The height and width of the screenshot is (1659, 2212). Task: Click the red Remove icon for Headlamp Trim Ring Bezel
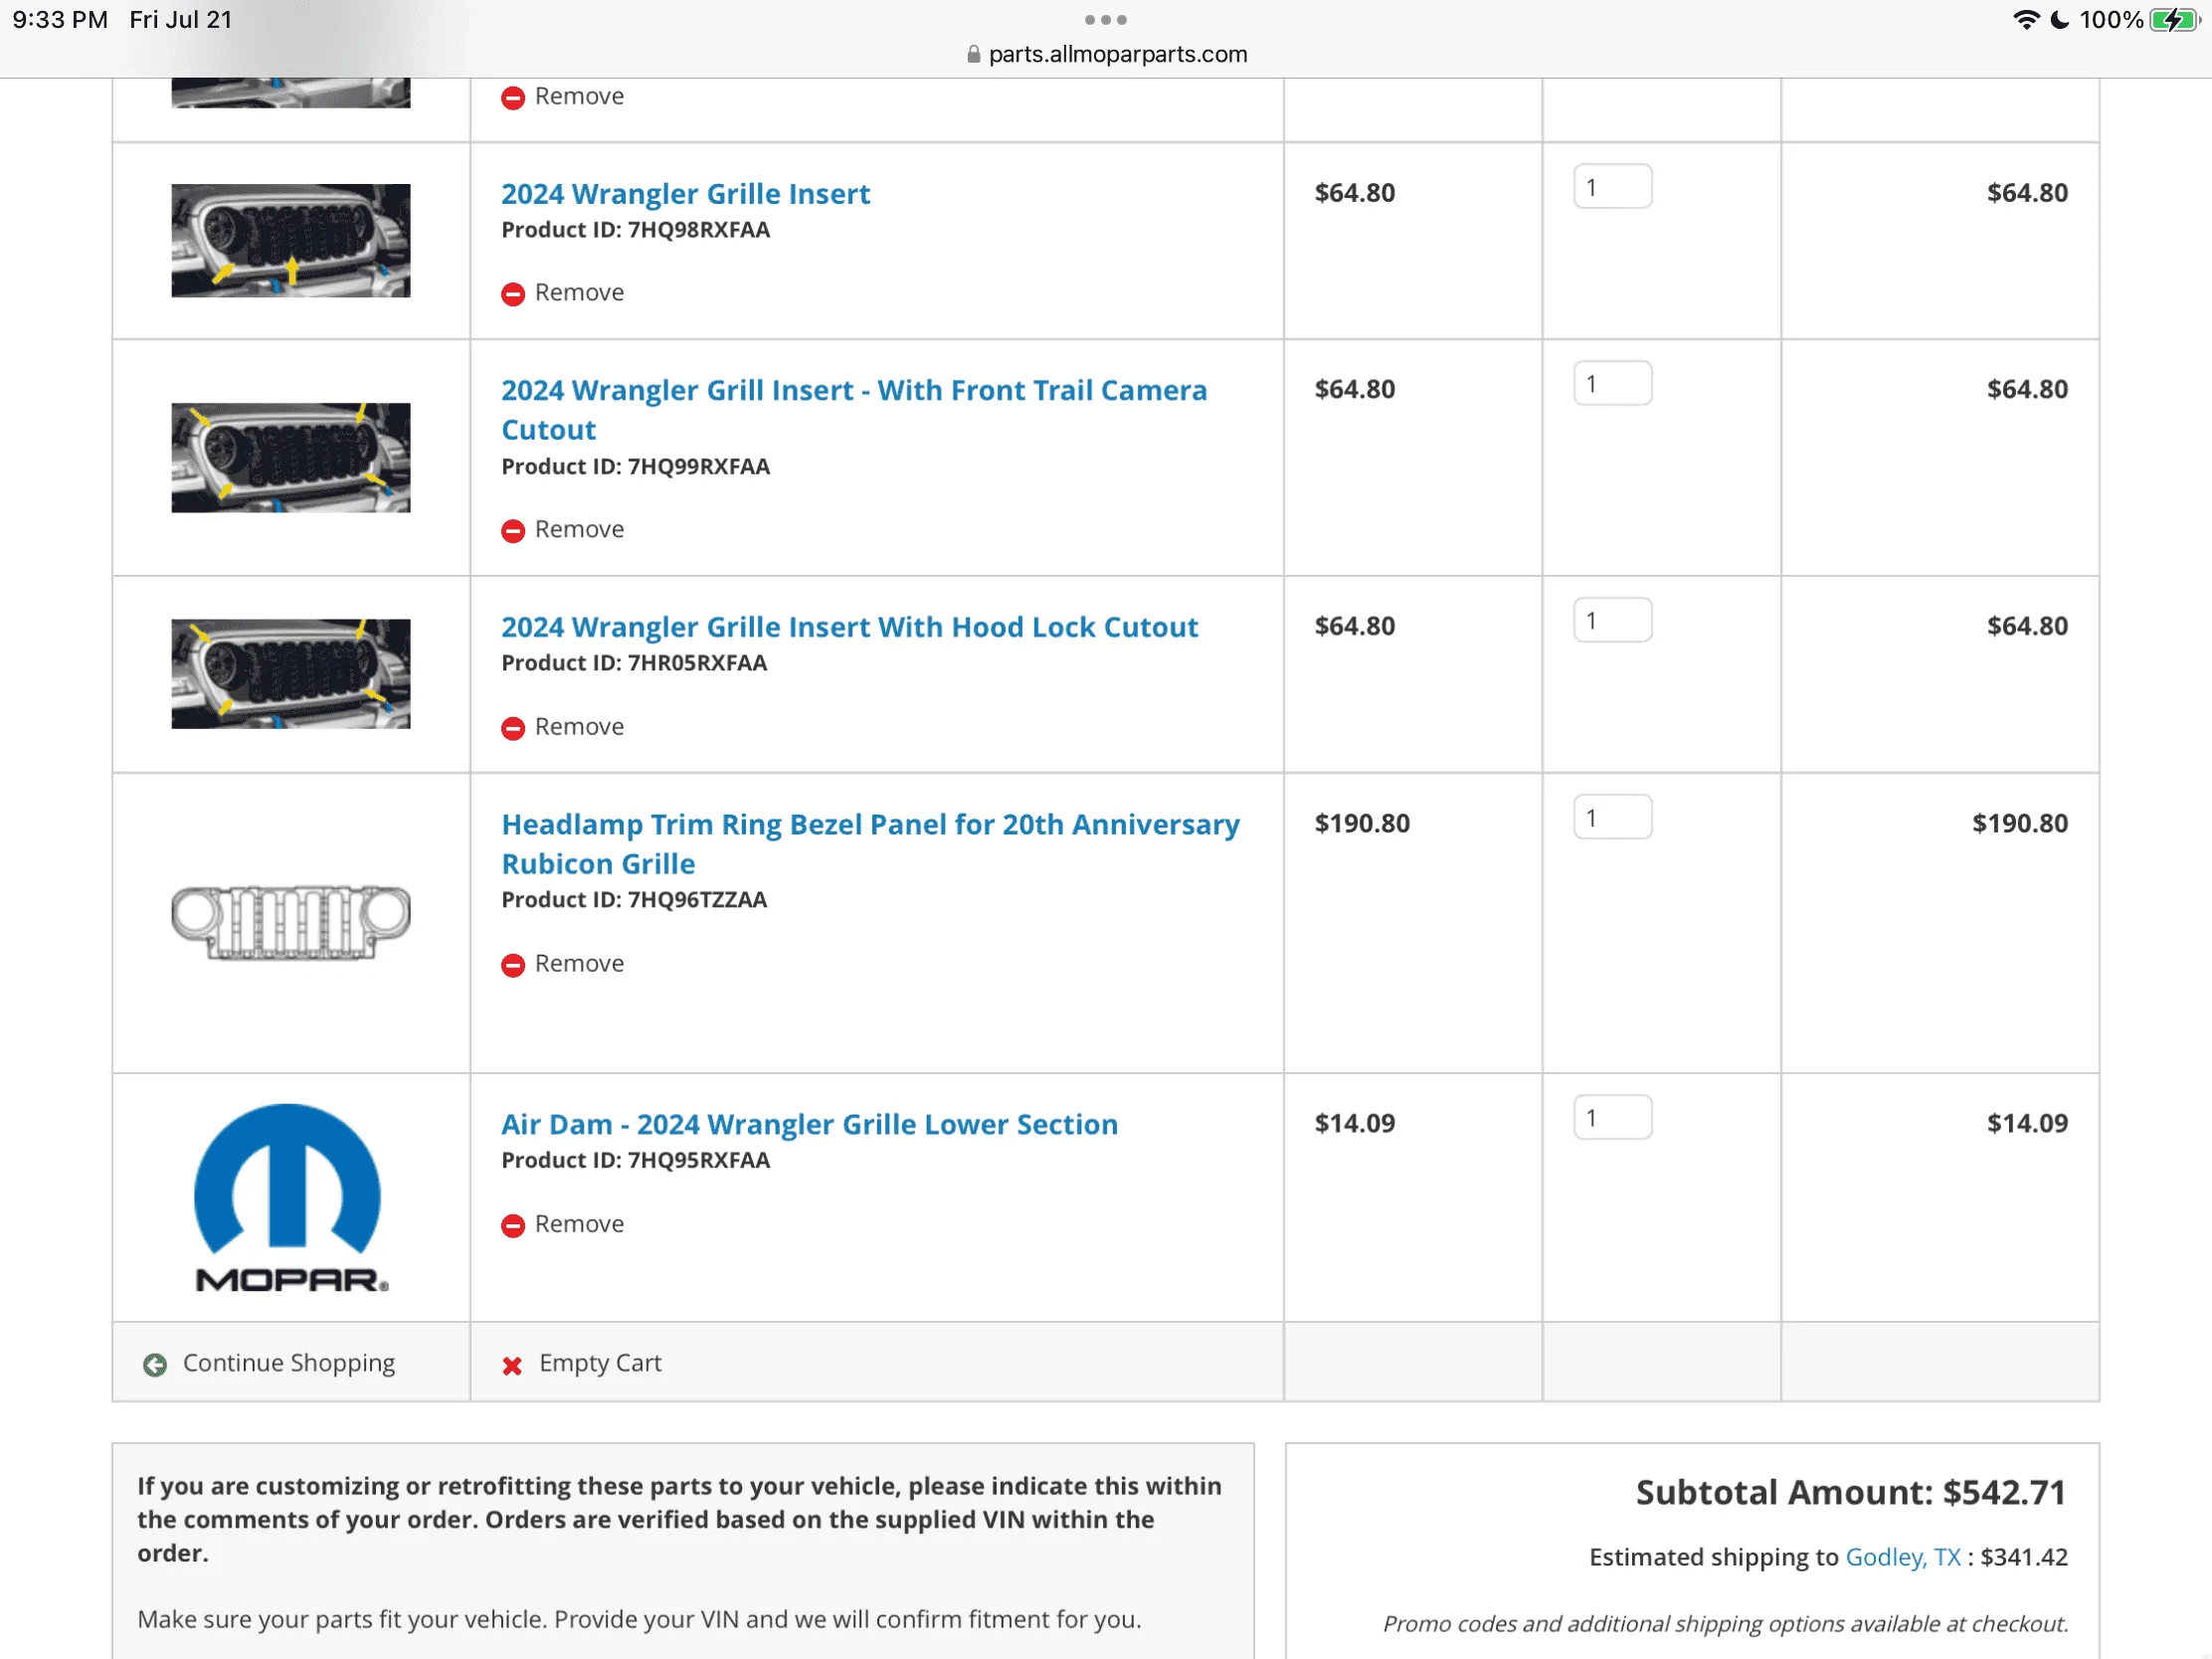(x=513, y=965)
